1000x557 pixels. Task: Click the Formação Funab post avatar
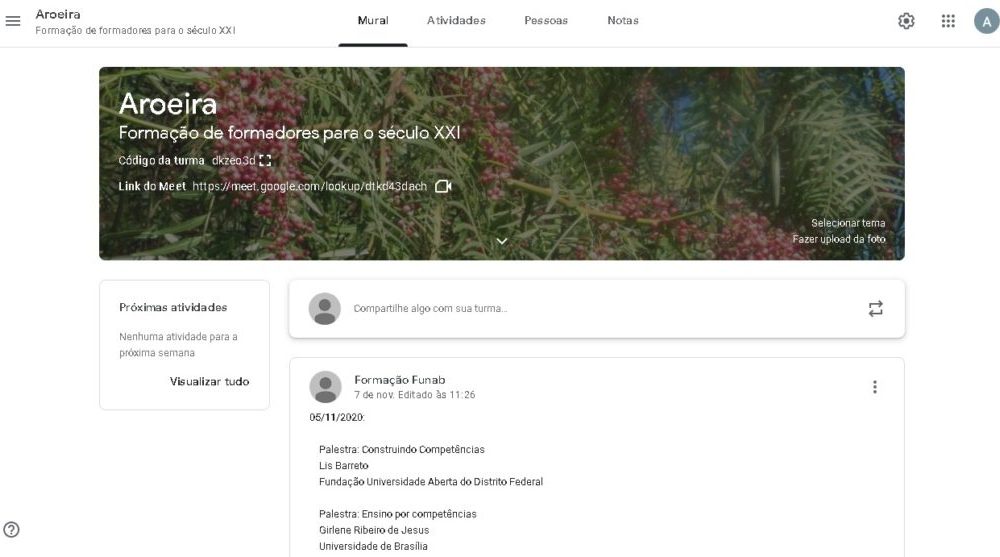pyautogui.click(x=325, y=387)
